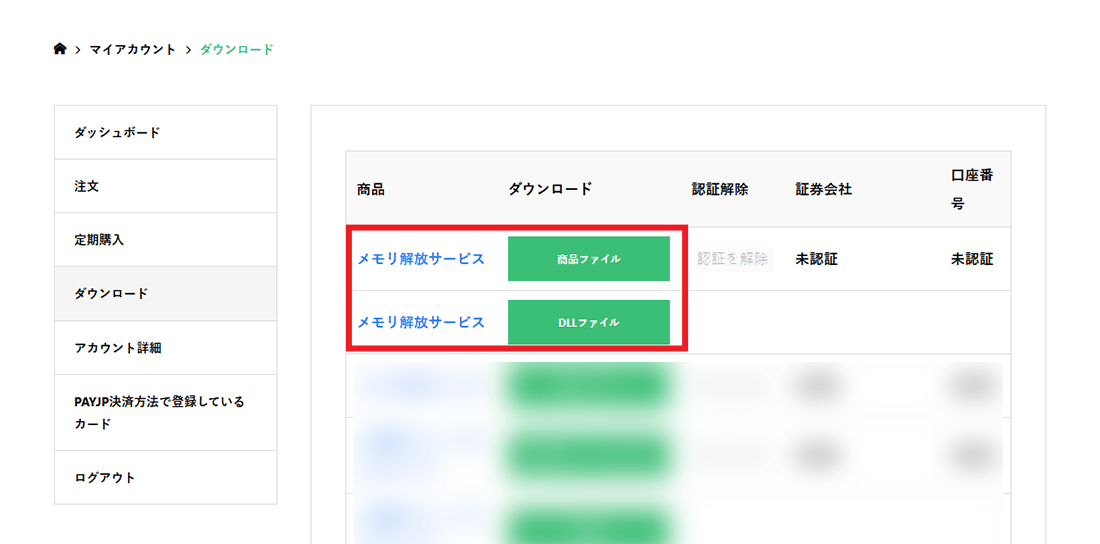The image size is (1100, 544).
Task: Select the ダウンロード sidebar menu item
Action: point(111,294)
